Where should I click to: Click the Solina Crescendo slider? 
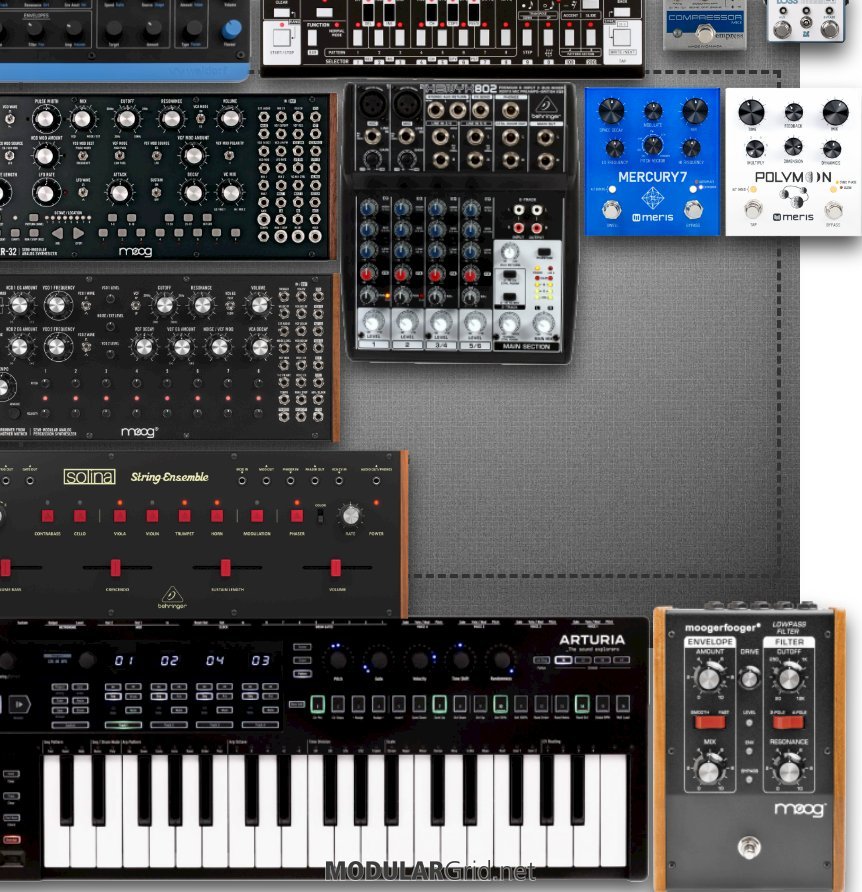tap(116, 567)
